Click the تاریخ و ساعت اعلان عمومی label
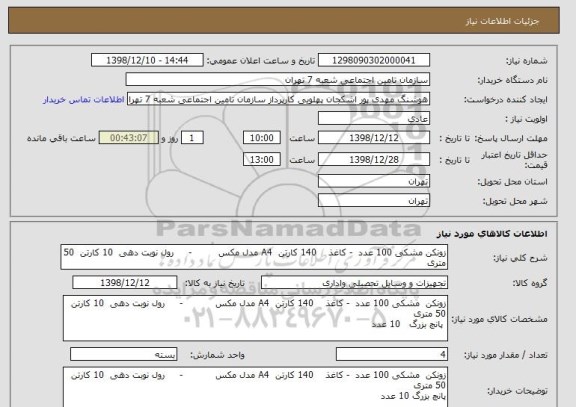Screen dimensions: 576x407 point(261,61)
